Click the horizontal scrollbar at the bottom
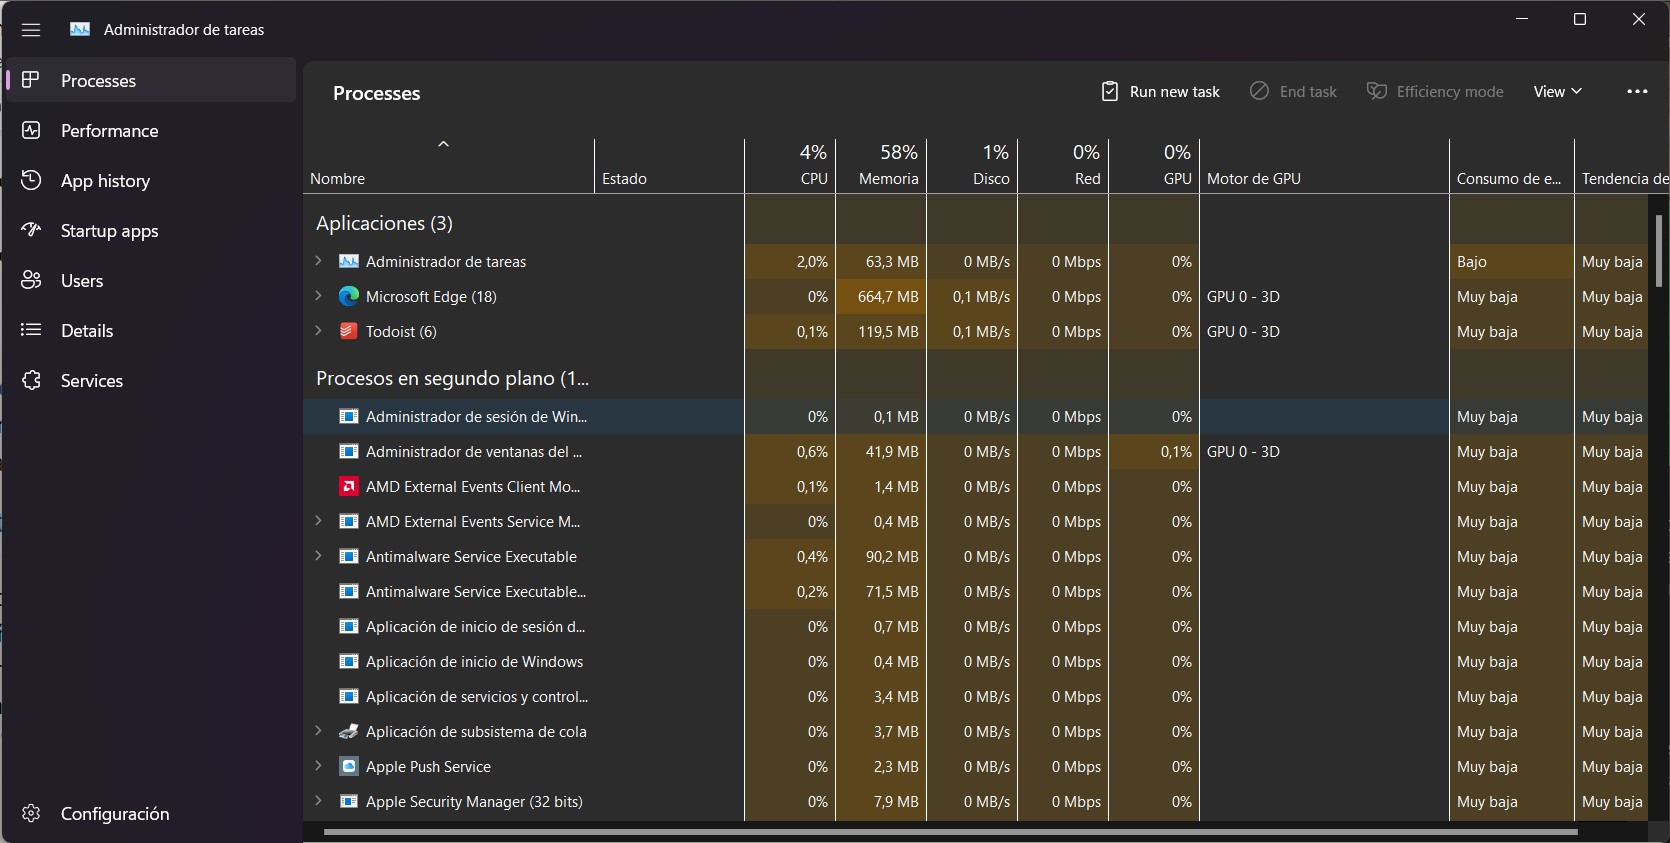The width and height of the screenshot is (1670, 843). click(x=950, y=831)
